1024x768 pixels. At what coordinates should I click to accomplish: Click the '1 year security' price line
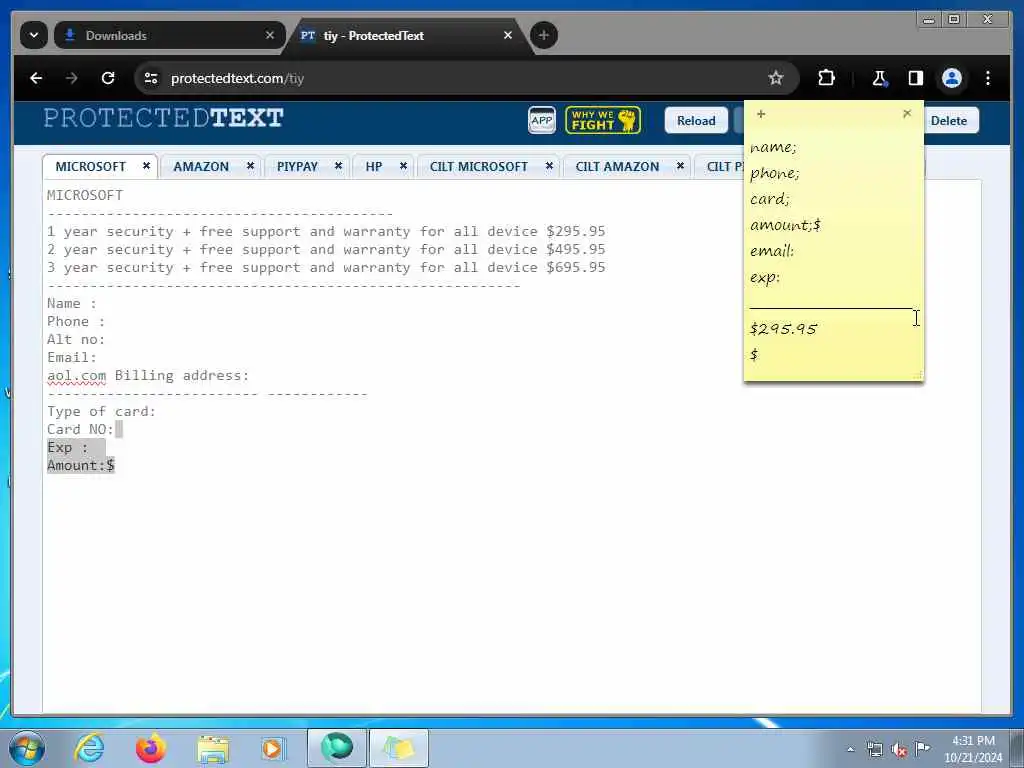click(x=326, y=231)
